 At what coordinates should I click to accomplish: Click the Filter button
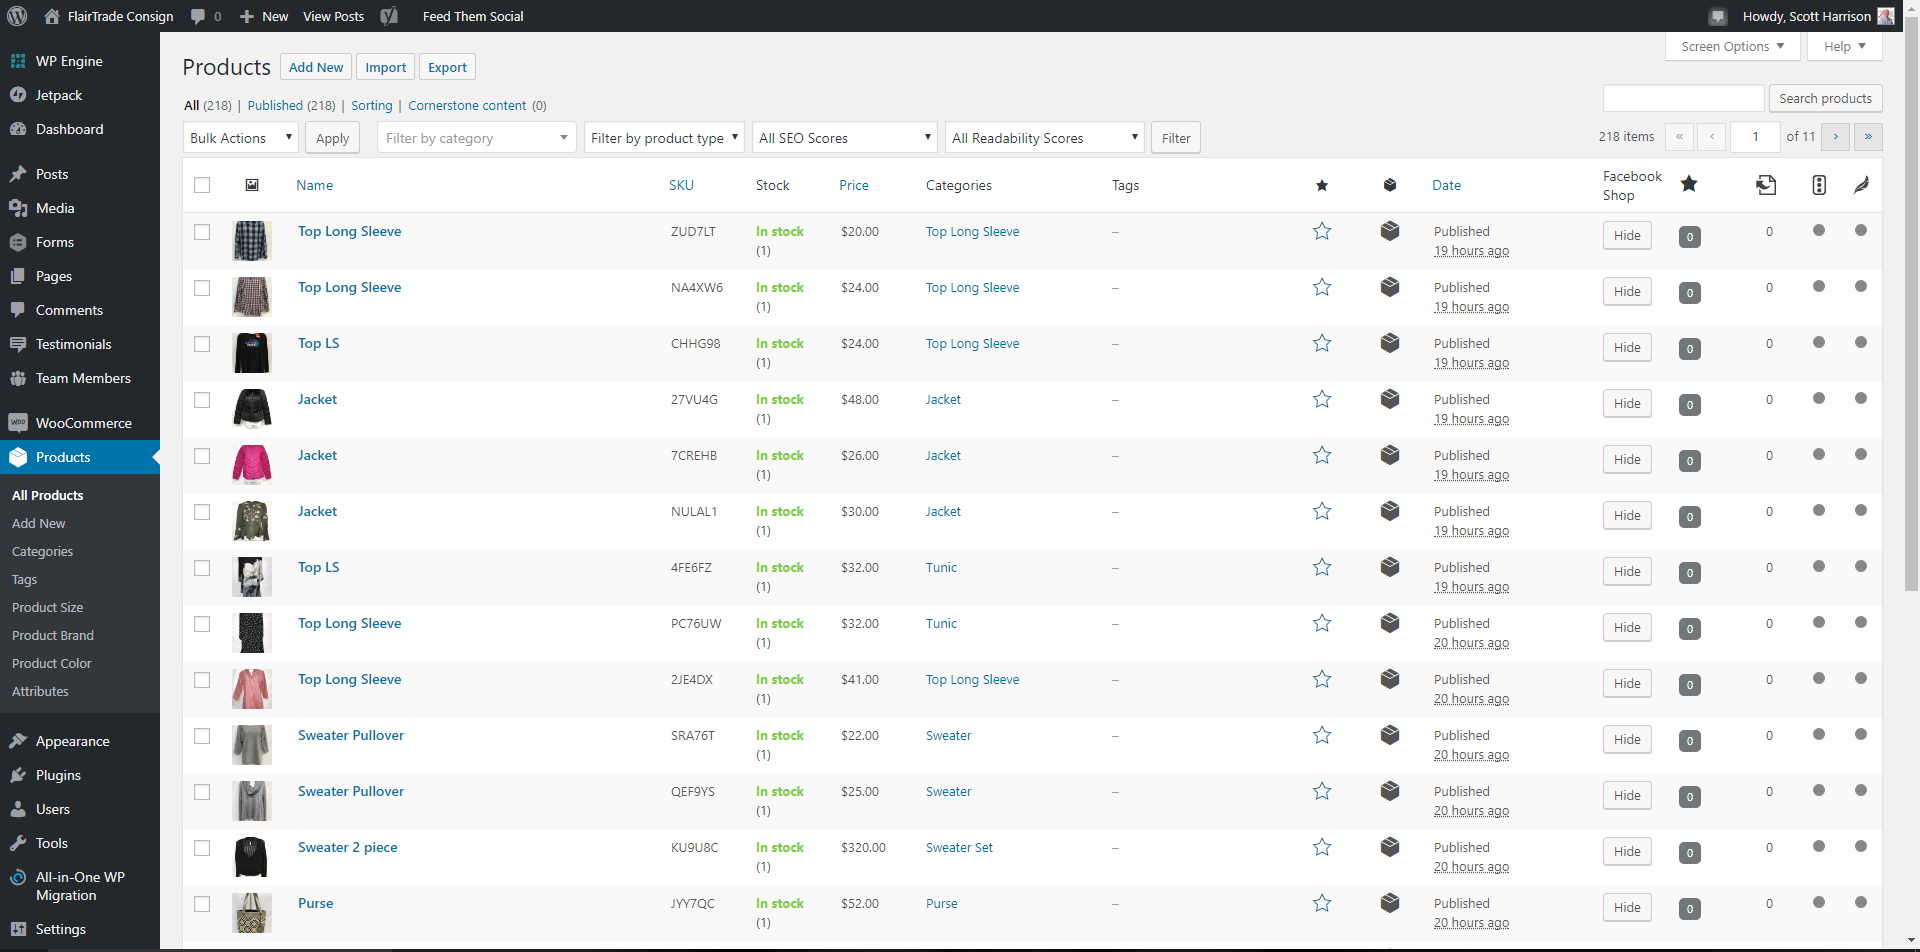coord(1176,138)
